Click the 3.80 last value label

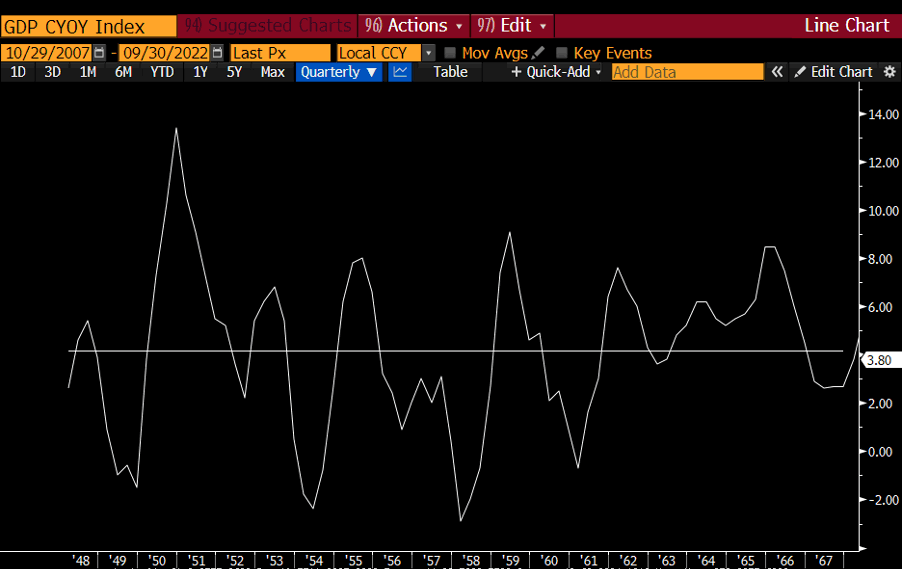(880, 361)
